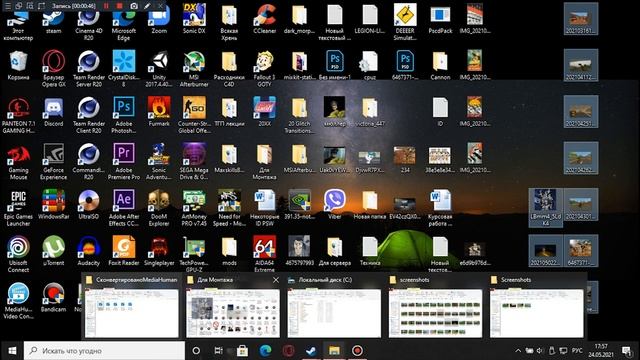Open GeForce Experience shortcut
The image size is (640, 360).
(x=53, y=162)
